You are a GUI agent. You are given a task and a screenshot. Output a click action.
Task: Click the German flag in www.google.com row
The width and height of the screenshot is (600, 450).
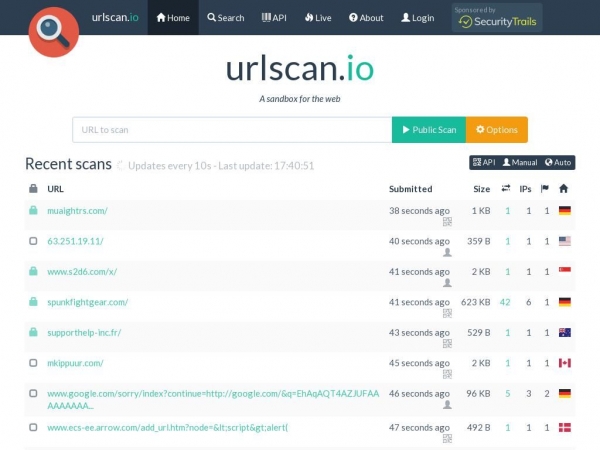point(565,393)
